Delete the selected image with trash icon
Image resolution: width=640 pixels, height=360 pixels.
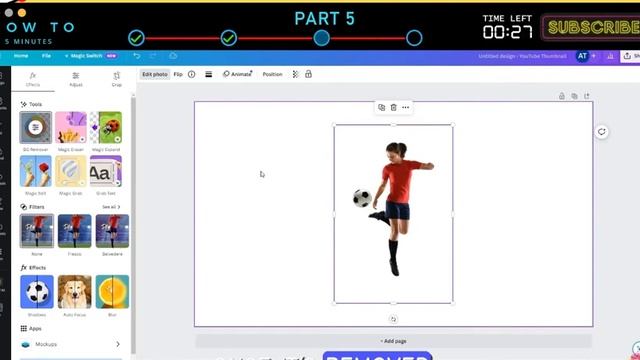click(393, 107)
